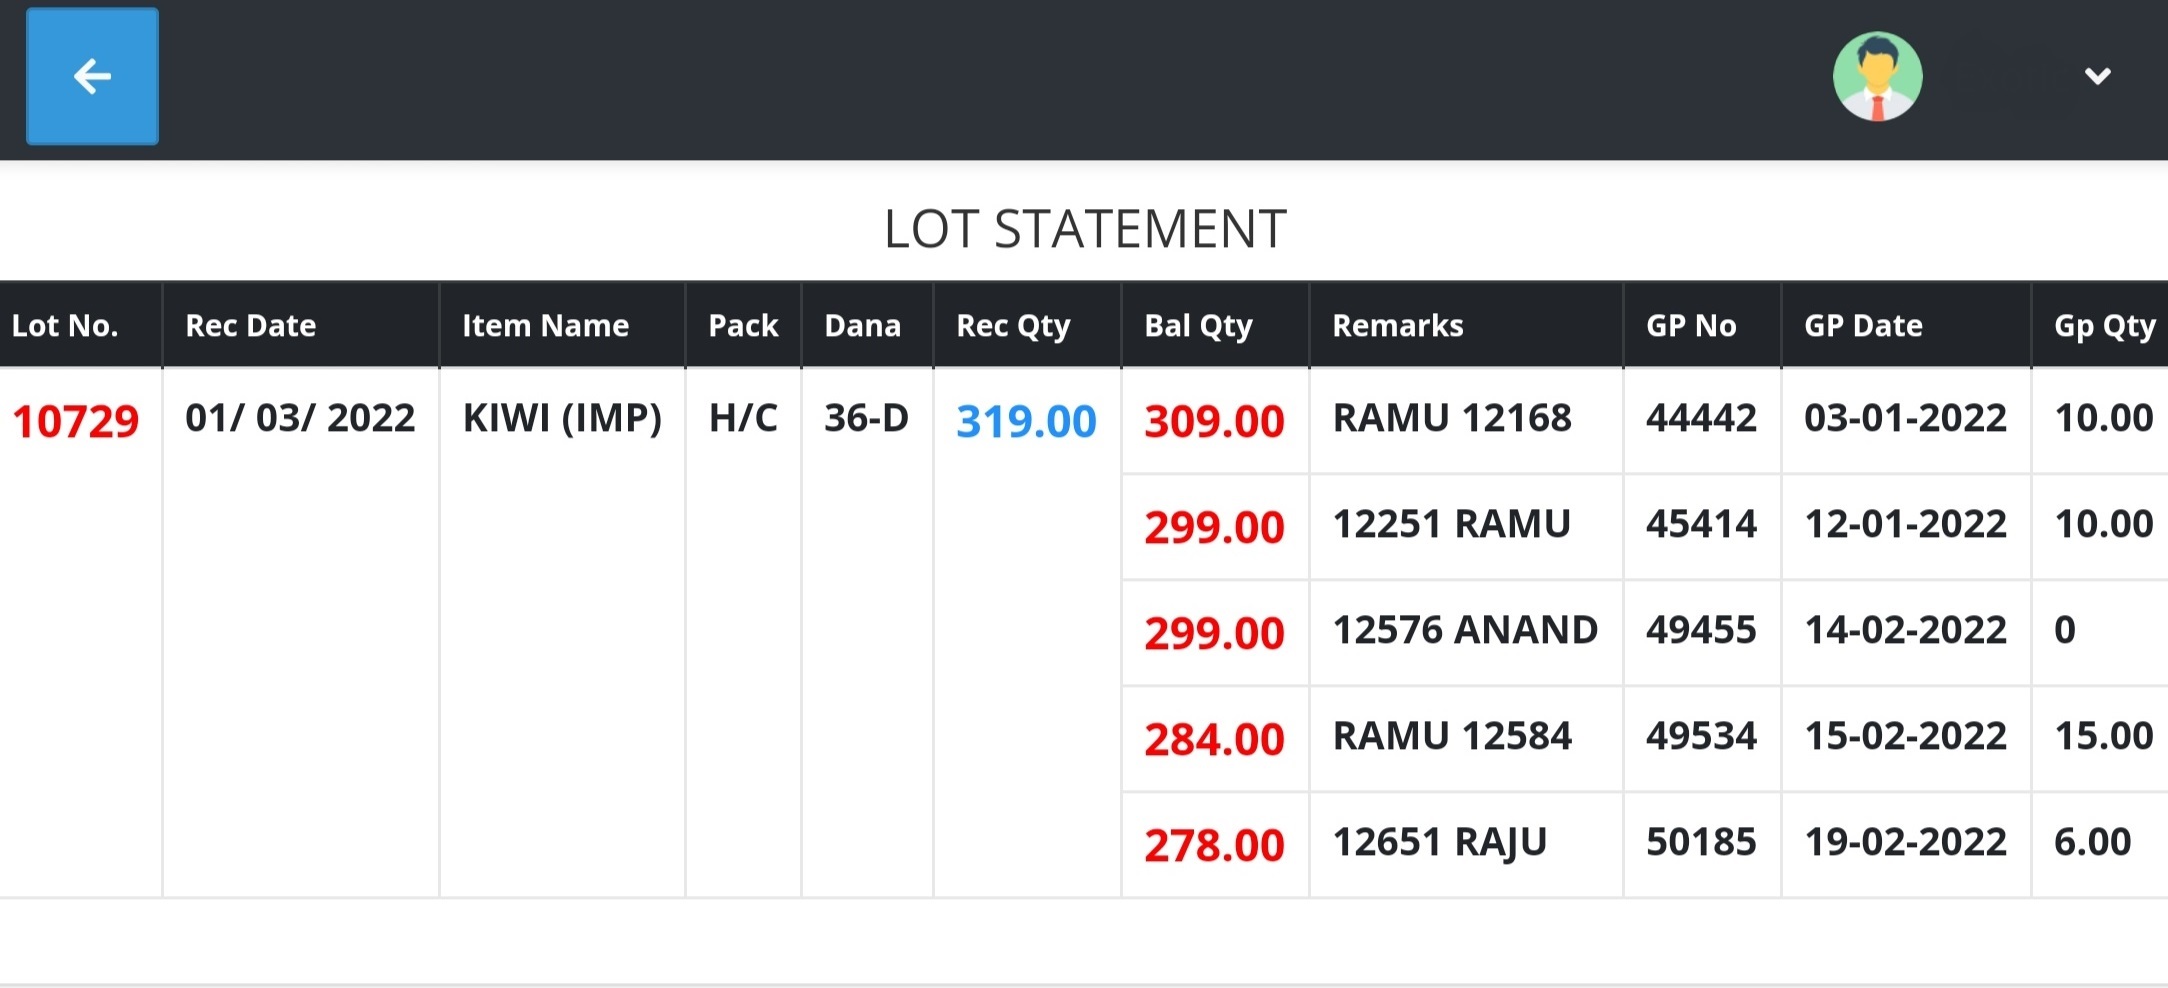Select the row with remark 12576 ANAND
The height and width of the screenshot is (988, 2168).
pyautogui.click(x=1645, y=632)
